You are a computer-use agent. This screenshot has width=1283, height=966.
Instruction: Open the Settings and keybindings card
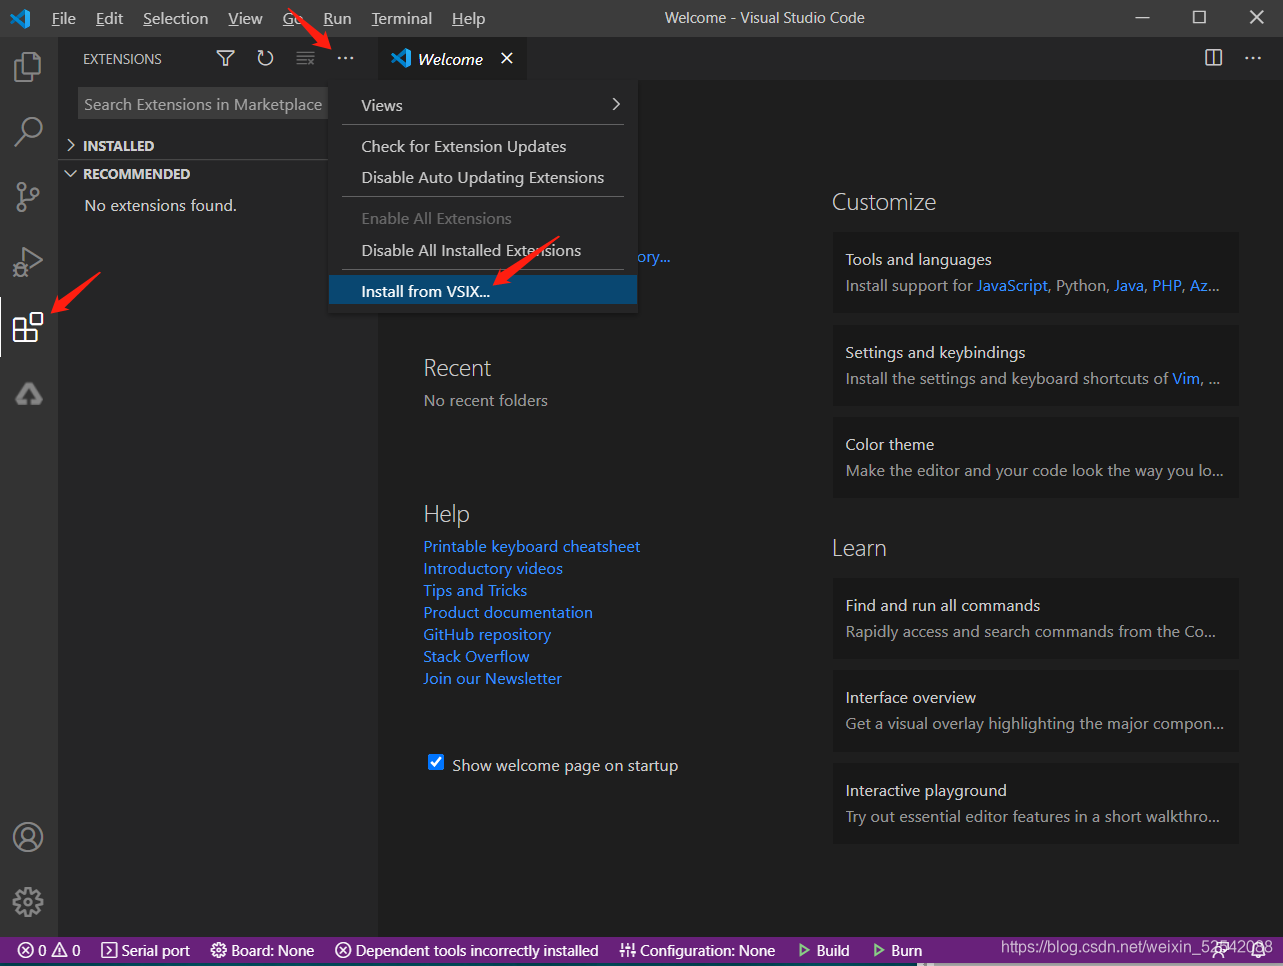pos(1035,365)
